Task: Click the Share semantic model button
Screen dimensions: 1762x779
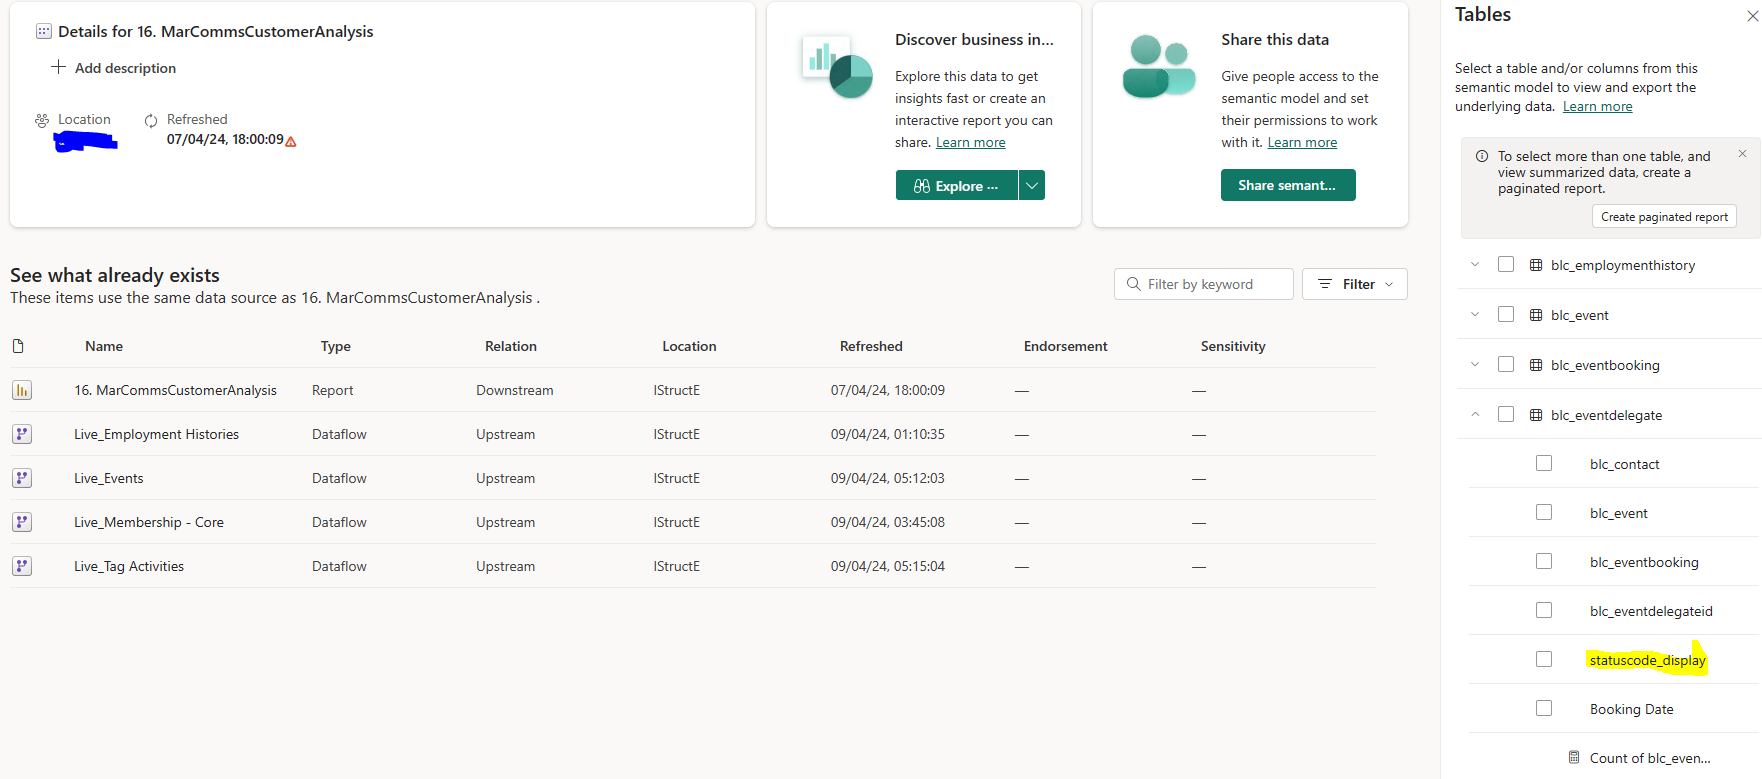Action: coord(1288,185)
